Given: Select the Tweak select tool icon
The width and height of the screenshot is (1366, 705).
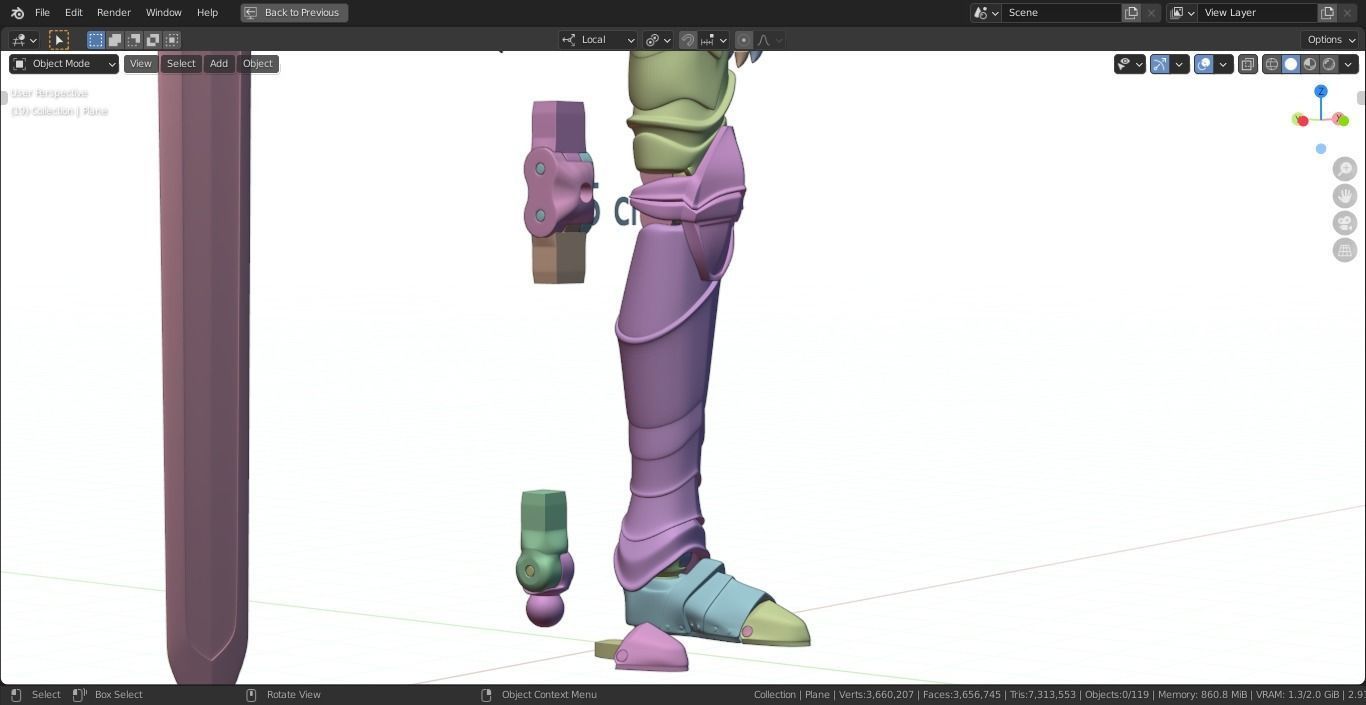Looking at the screenshot, I should (x=59, y=40).
